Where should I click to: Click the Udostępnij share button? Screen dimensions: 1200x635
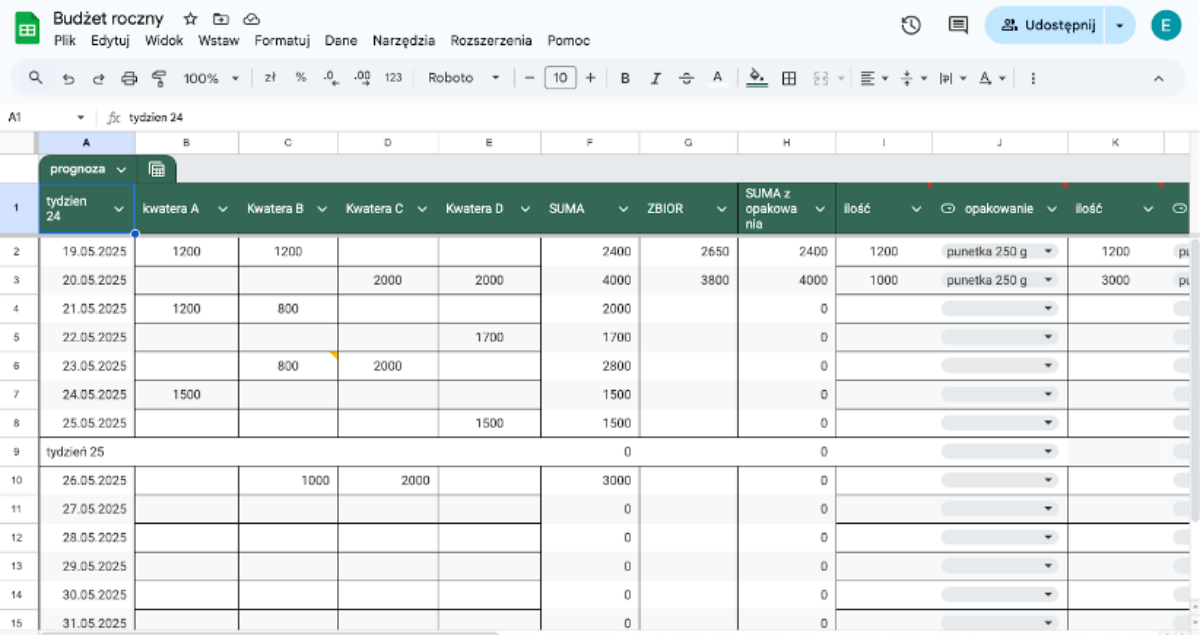pyautogui.click(x=1050, y=25)
